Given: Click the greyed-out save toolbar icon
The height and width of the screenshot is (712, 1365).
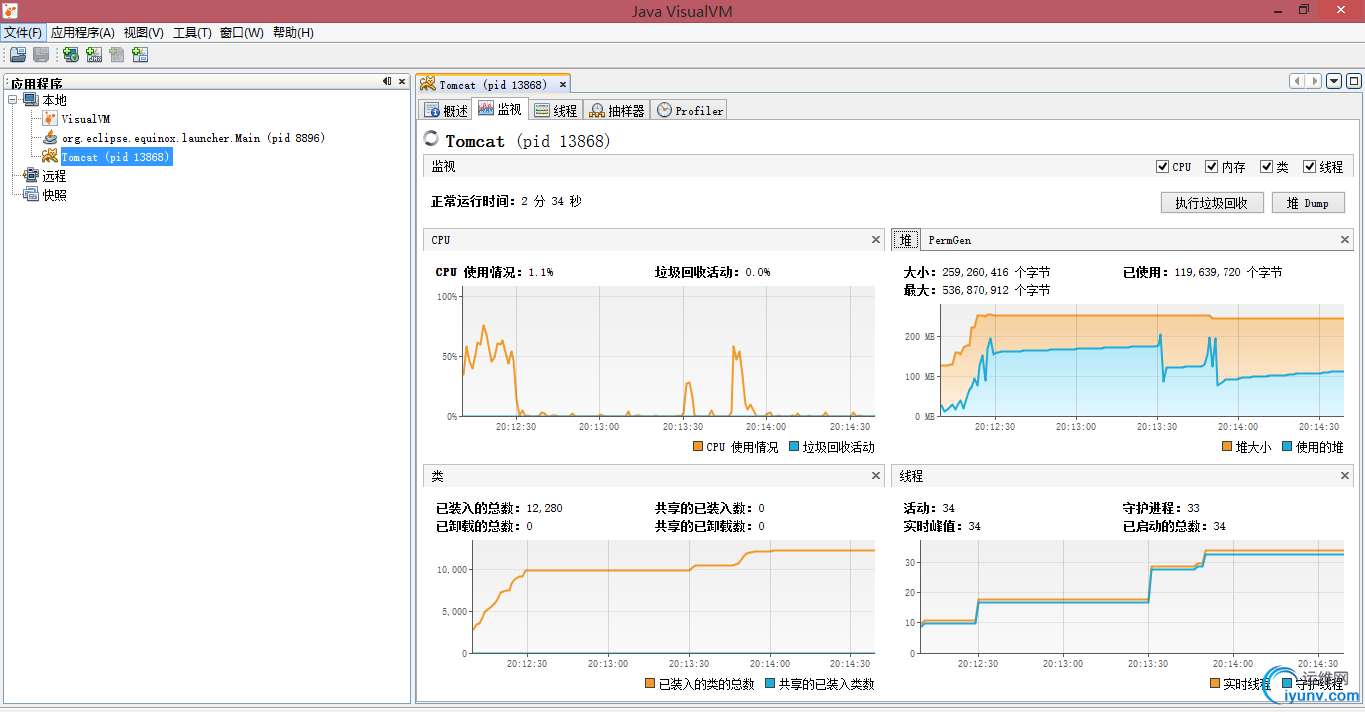Looking at the screenshot, I should (41, 55).
